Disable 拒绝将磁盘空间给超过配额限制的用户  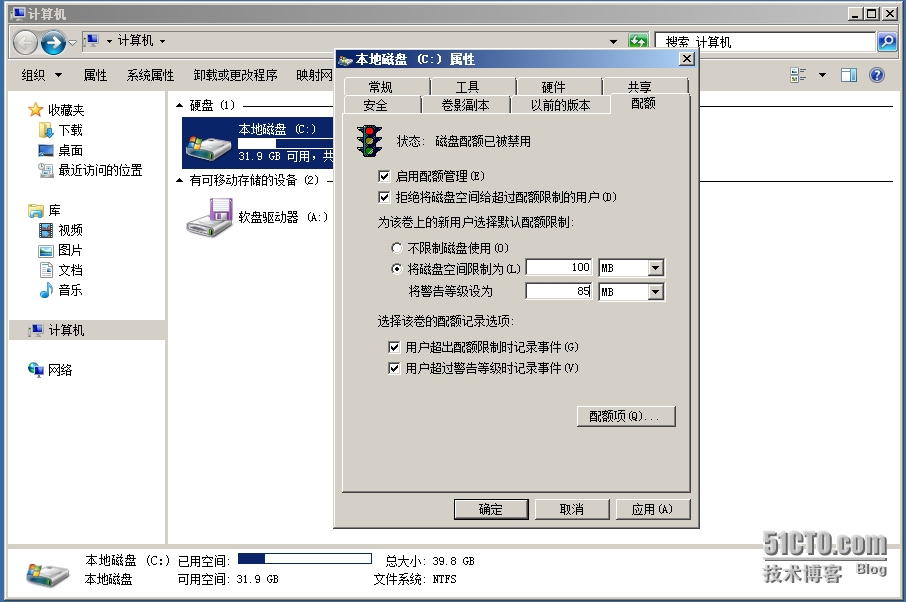tap(385, 196)
